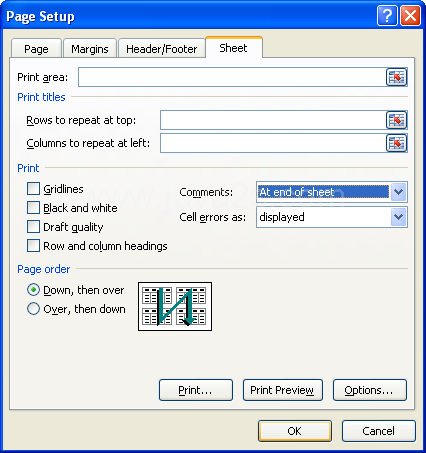Toggle the Draft quality checkbox

[x=33, y=227]
